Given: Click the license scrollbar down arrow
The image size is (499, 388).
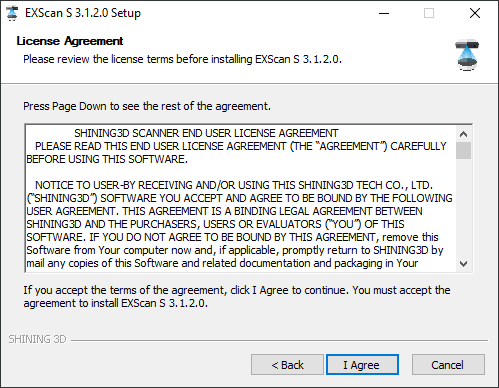Looking at the screenshot, I should coord(463,264).
